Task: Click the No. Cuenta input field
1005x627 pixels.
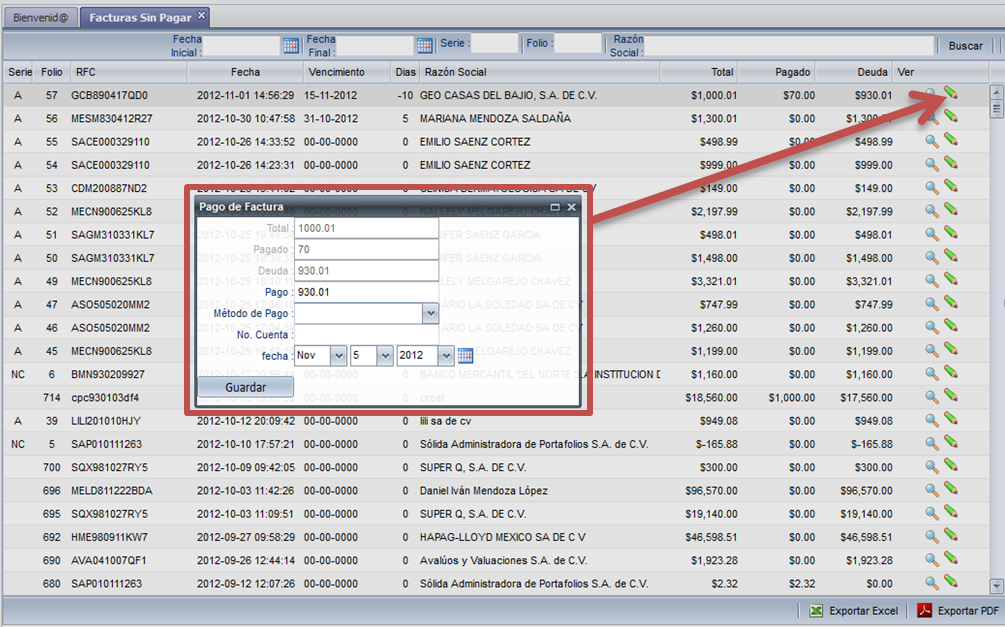Action: (x=366, y=334)
